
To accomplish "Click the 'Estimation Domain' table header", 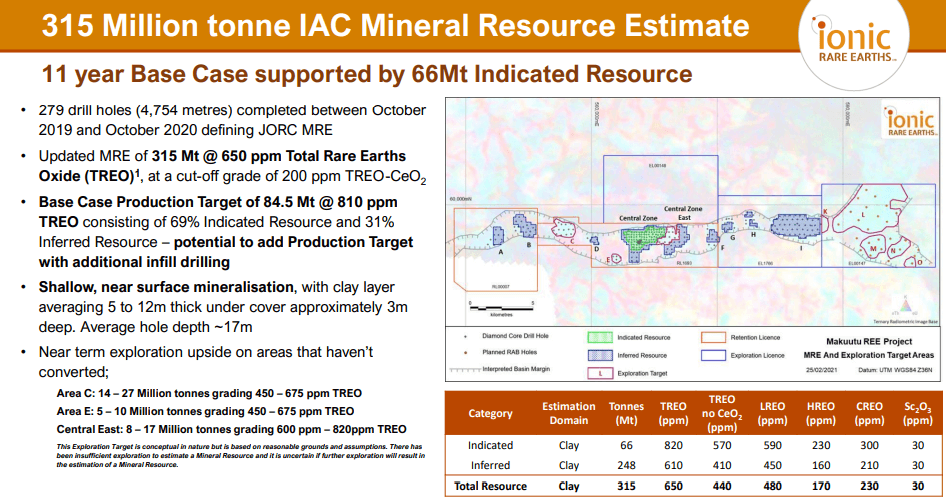I will click(568, 413).
